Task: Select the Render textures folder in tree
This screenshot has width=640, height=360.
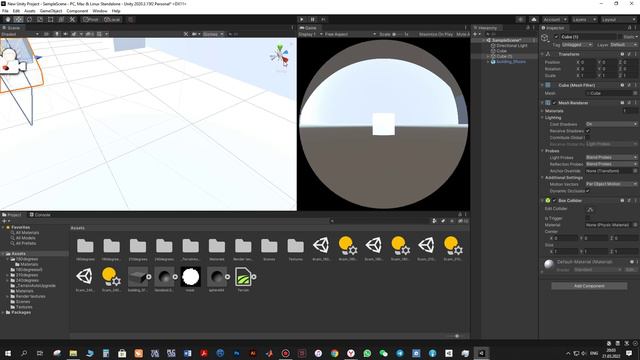Action: [31, 296]
